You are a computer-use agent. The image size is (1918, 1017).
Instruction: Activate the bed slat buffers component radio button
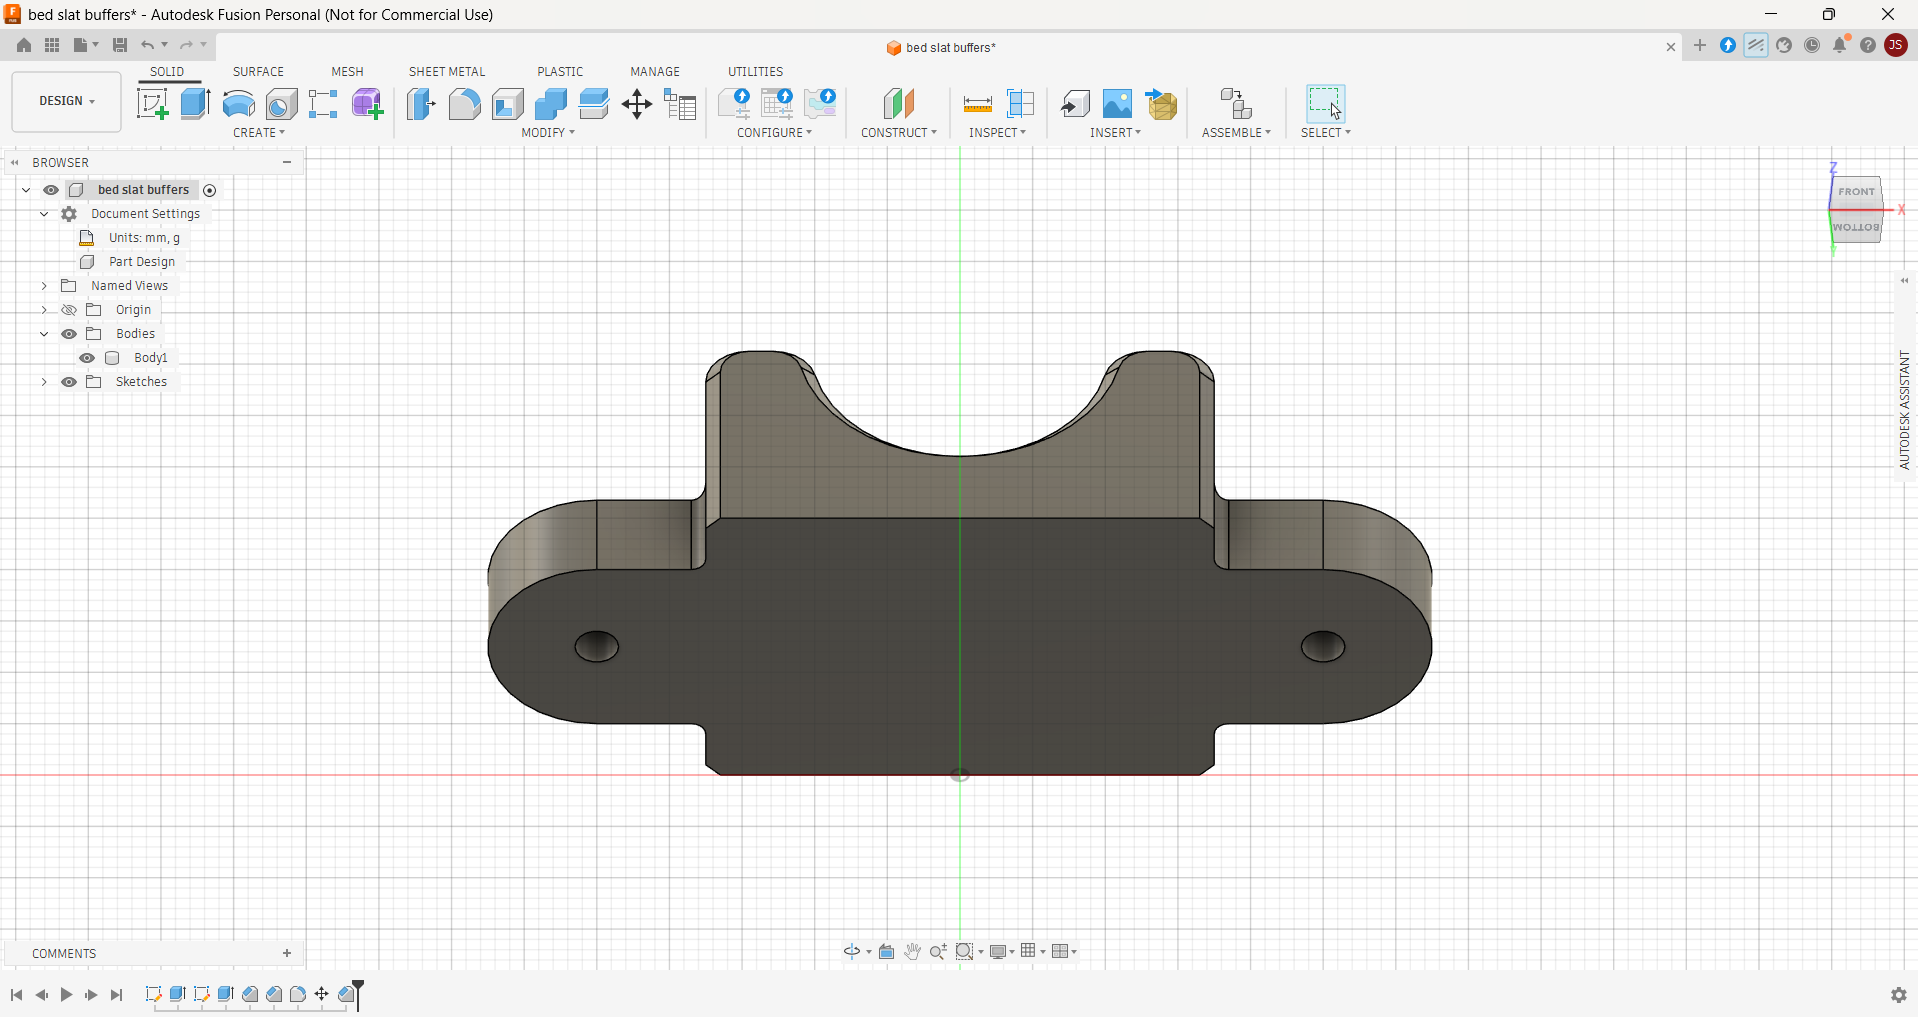point(210,190)
